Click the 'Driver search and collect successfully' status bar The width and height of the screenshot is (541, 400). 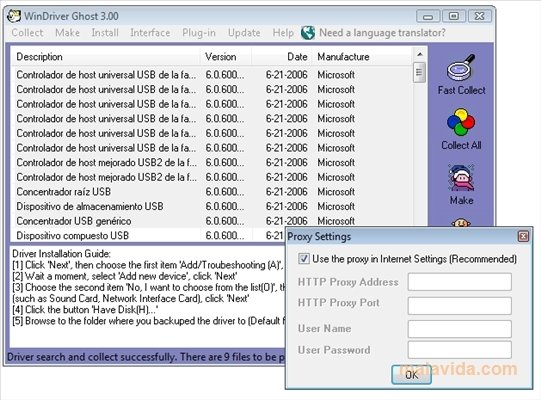[x=146, y=357]
